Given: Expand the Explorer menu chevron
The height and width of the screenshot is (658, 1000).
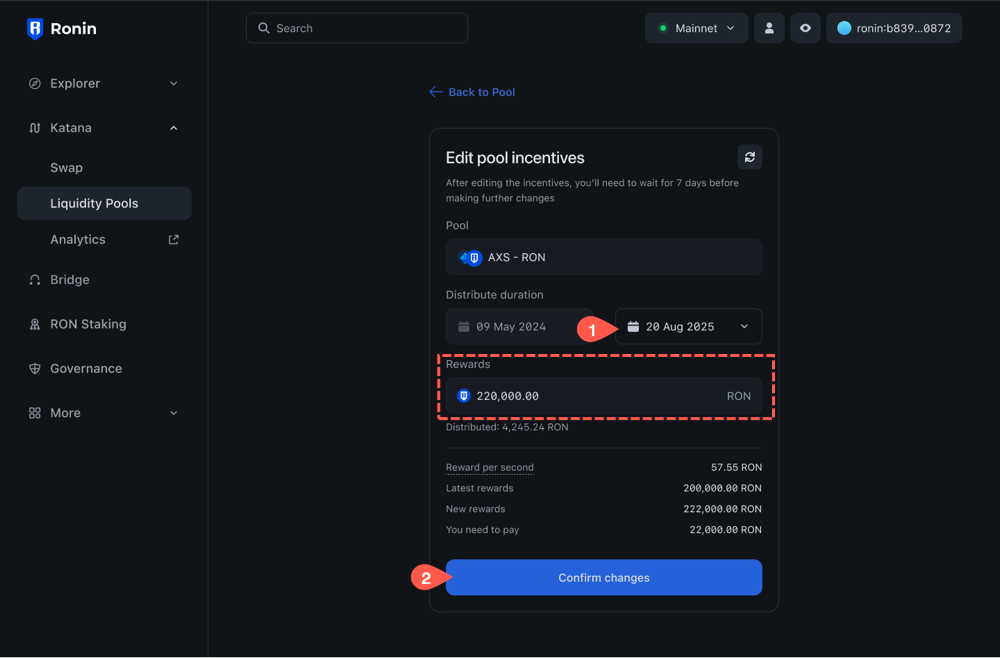Looking at the screenshot, I should (x=173, y=84).
